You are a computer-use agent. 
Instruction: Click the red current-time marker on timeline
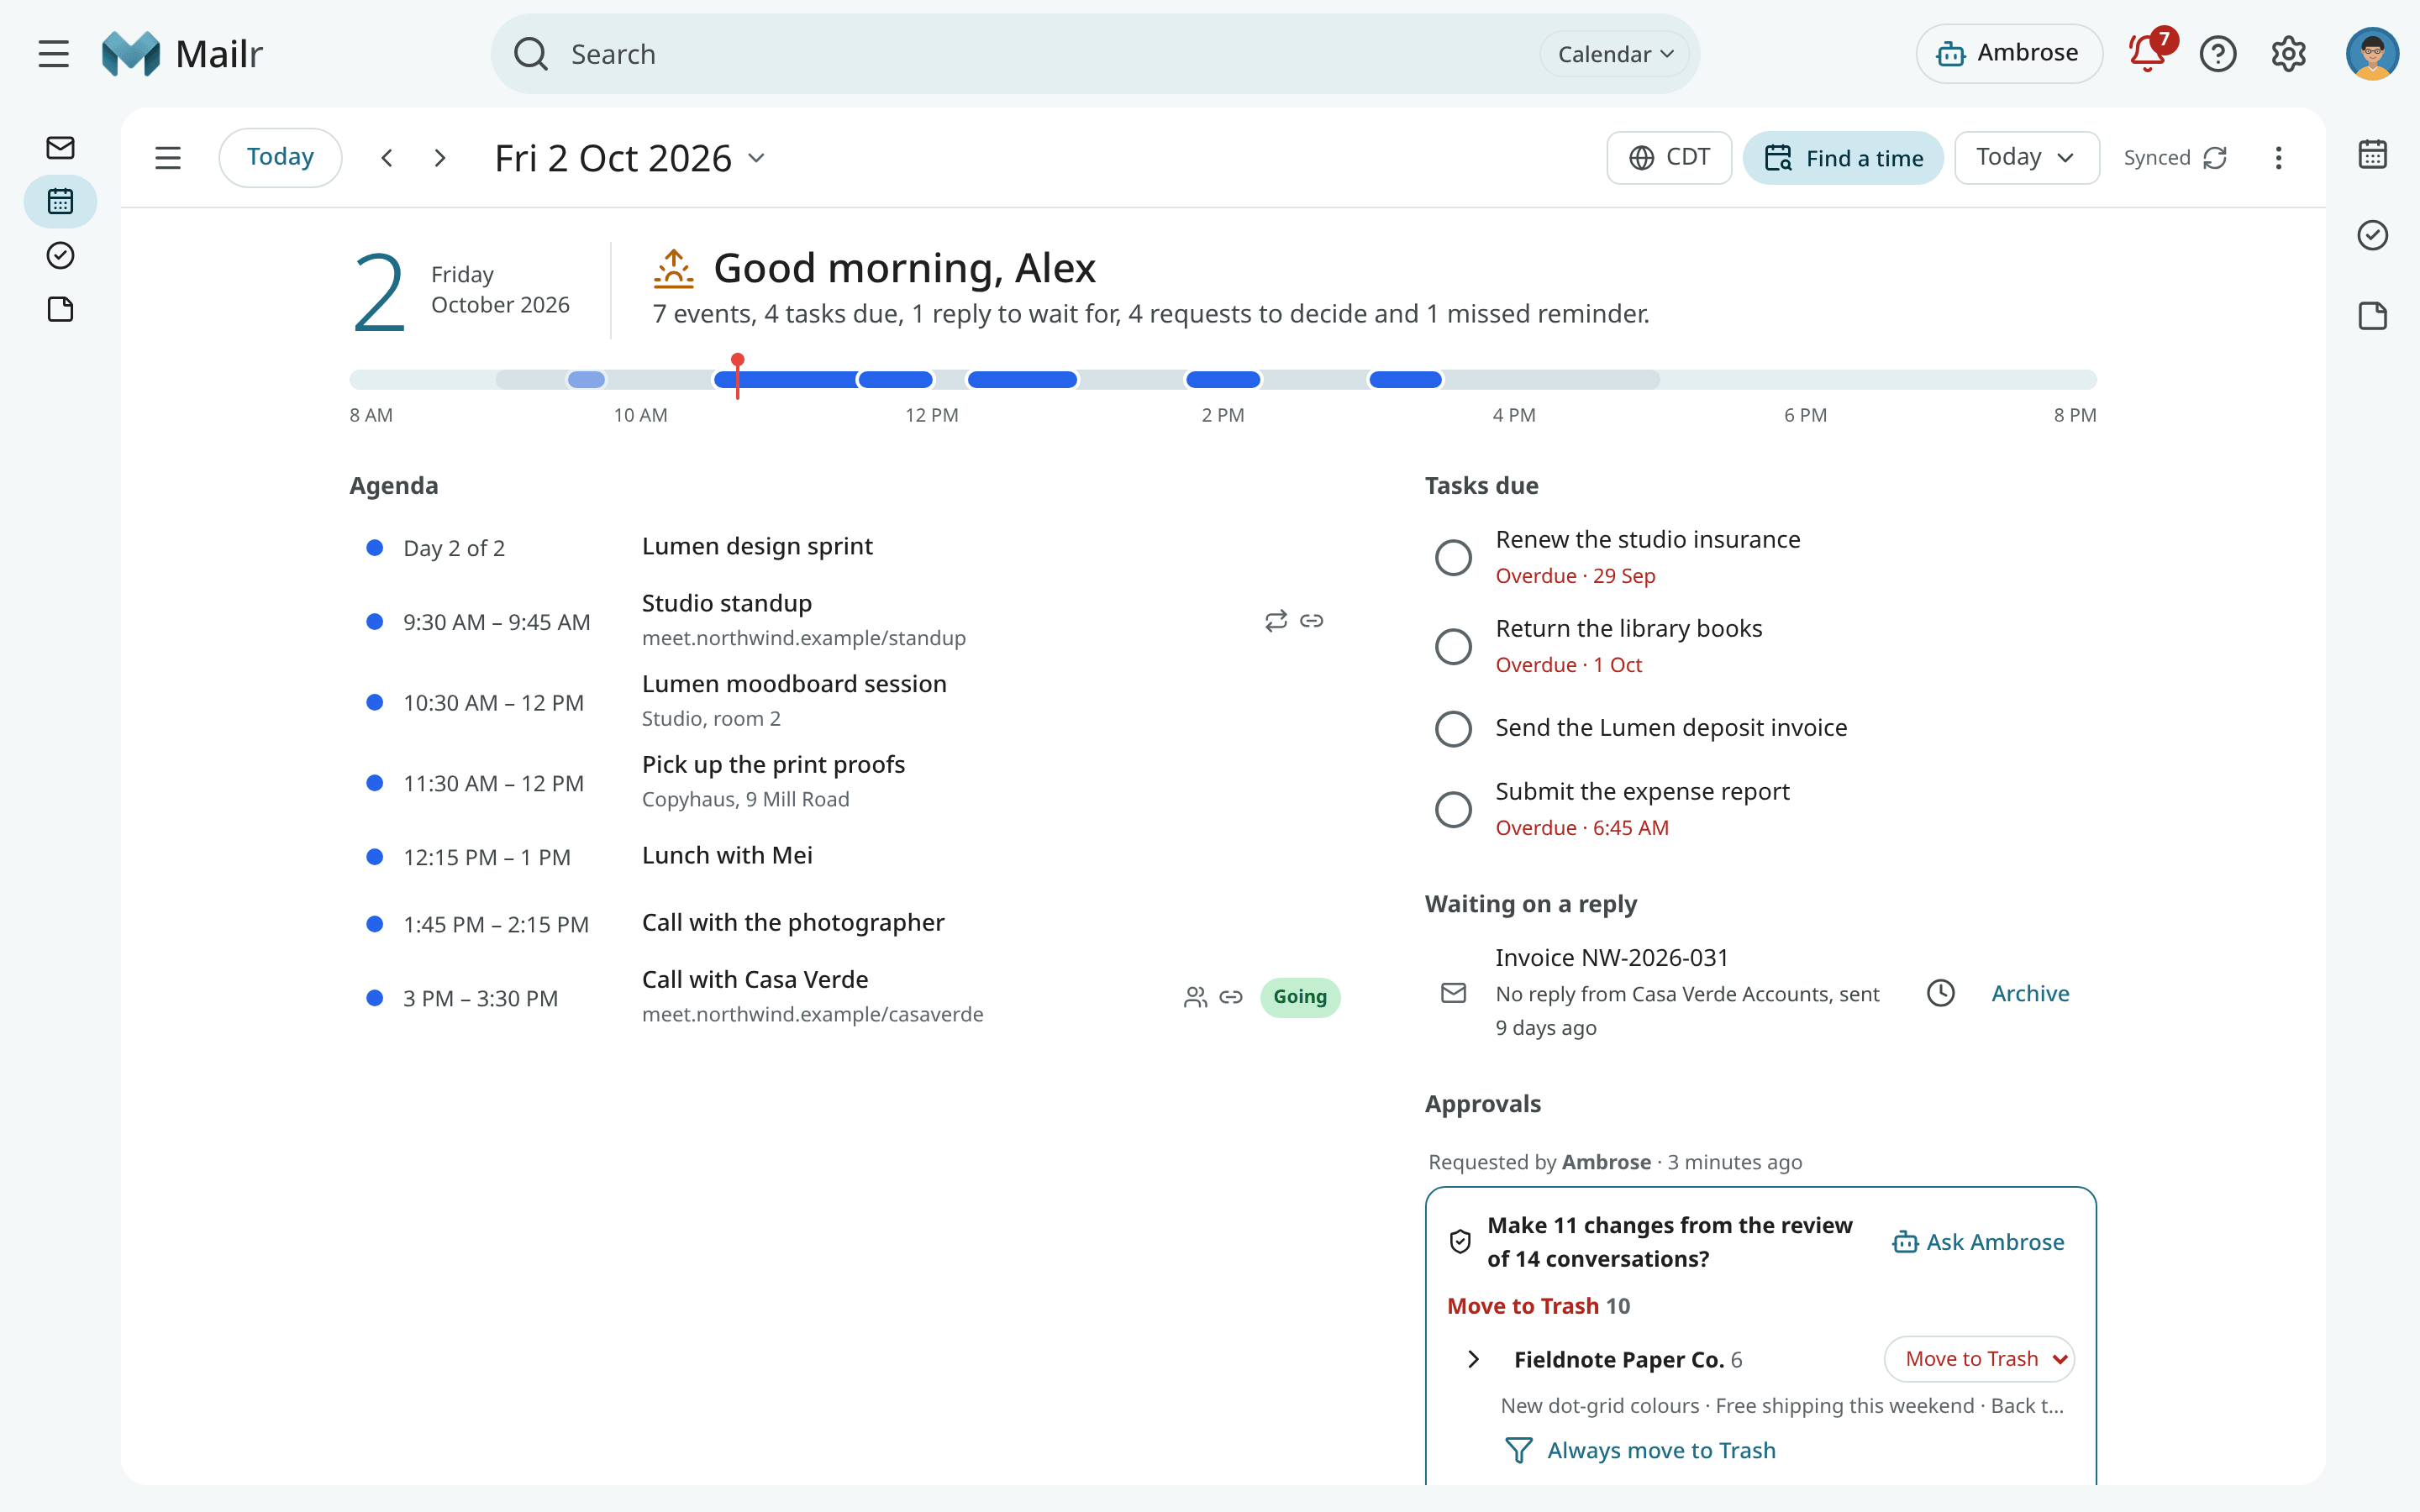pos(737,377)
